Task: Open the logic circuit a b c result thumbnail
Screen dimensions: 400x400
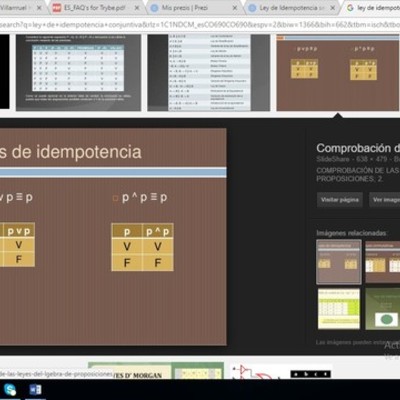Action: pos(282,371)
